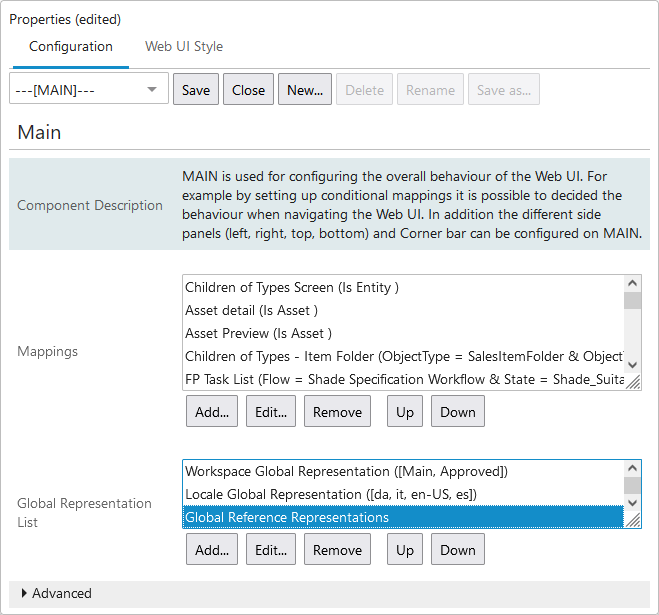Move mapping Up in the list
Viewport: 659px width, 615px height.
pyautogui.click(x=405, y=412)
